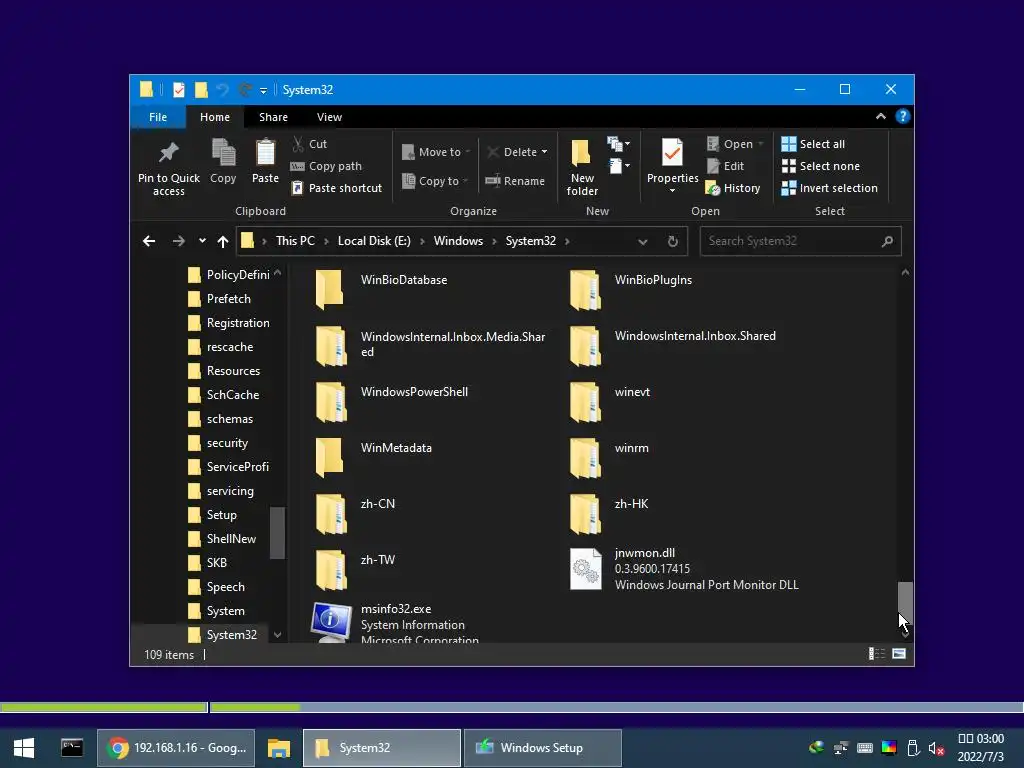Select the jnwmon.dll file icon

tap(585, 568)
